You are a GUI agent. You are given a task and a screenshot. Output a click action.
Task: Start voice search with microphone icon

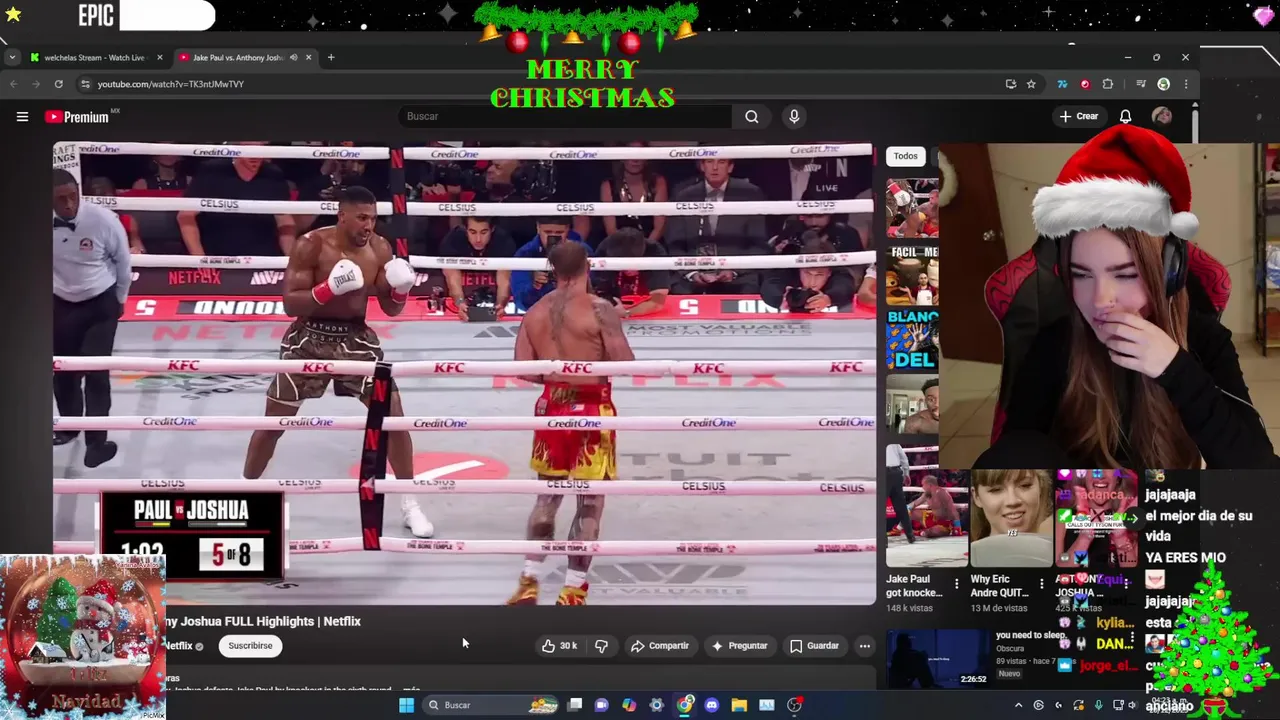click(794, 116)
